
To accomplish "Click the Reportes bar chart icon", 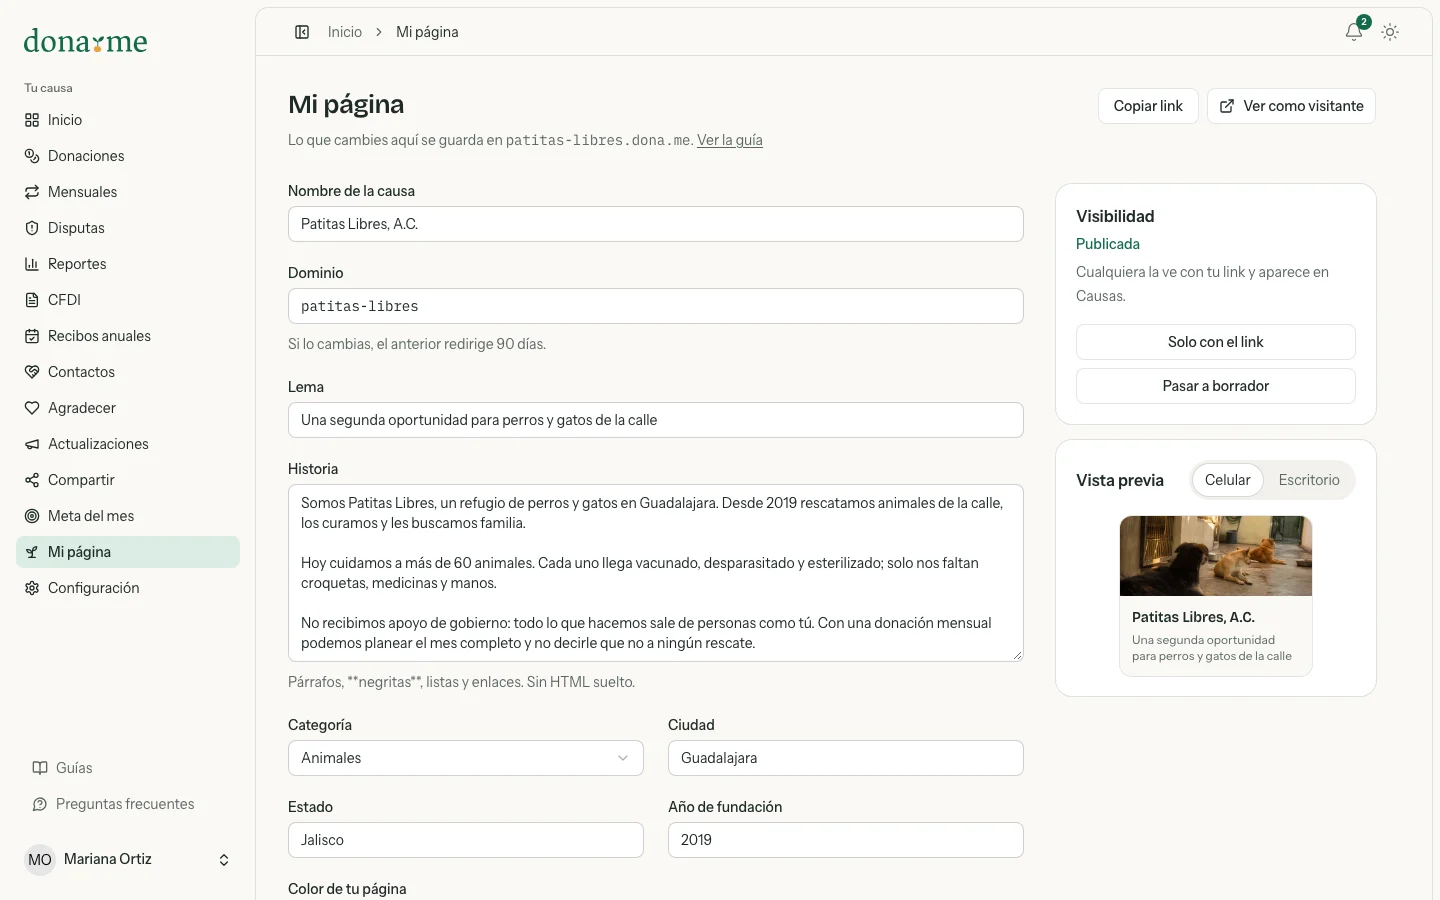I will pos(32,264).
